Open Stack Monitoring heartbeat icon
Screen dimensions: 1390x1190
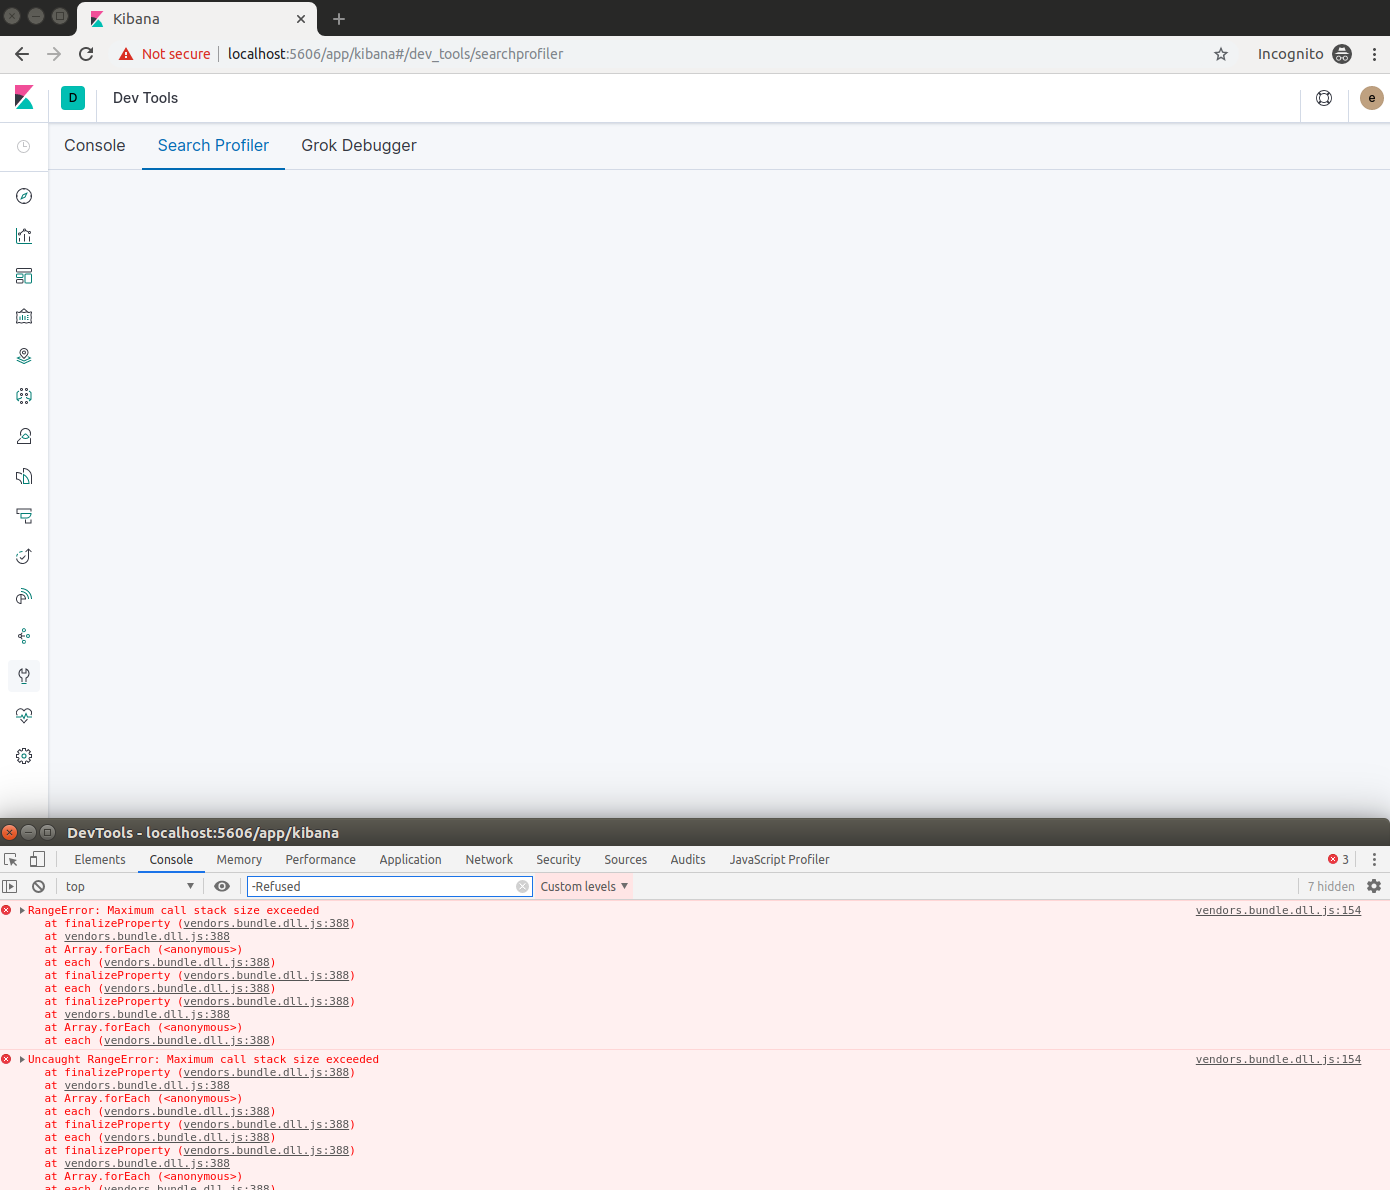point(24,715)
